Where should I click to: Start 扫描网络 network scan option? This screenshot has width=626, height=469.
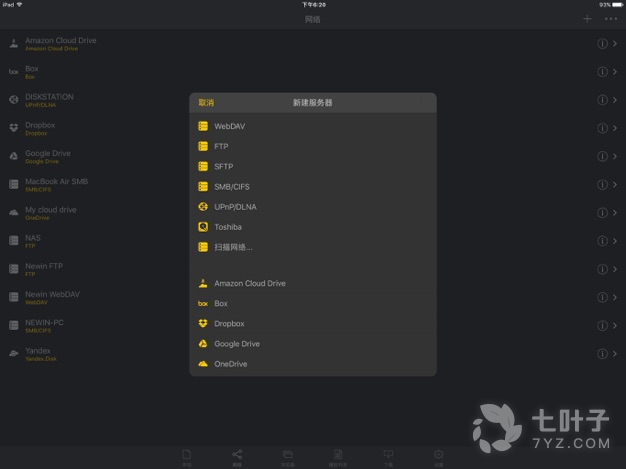313,247
